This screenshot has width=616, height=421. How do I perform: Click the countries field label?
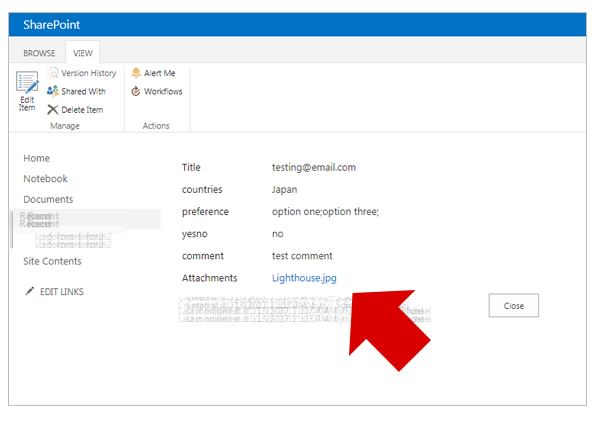pos(202,190)
